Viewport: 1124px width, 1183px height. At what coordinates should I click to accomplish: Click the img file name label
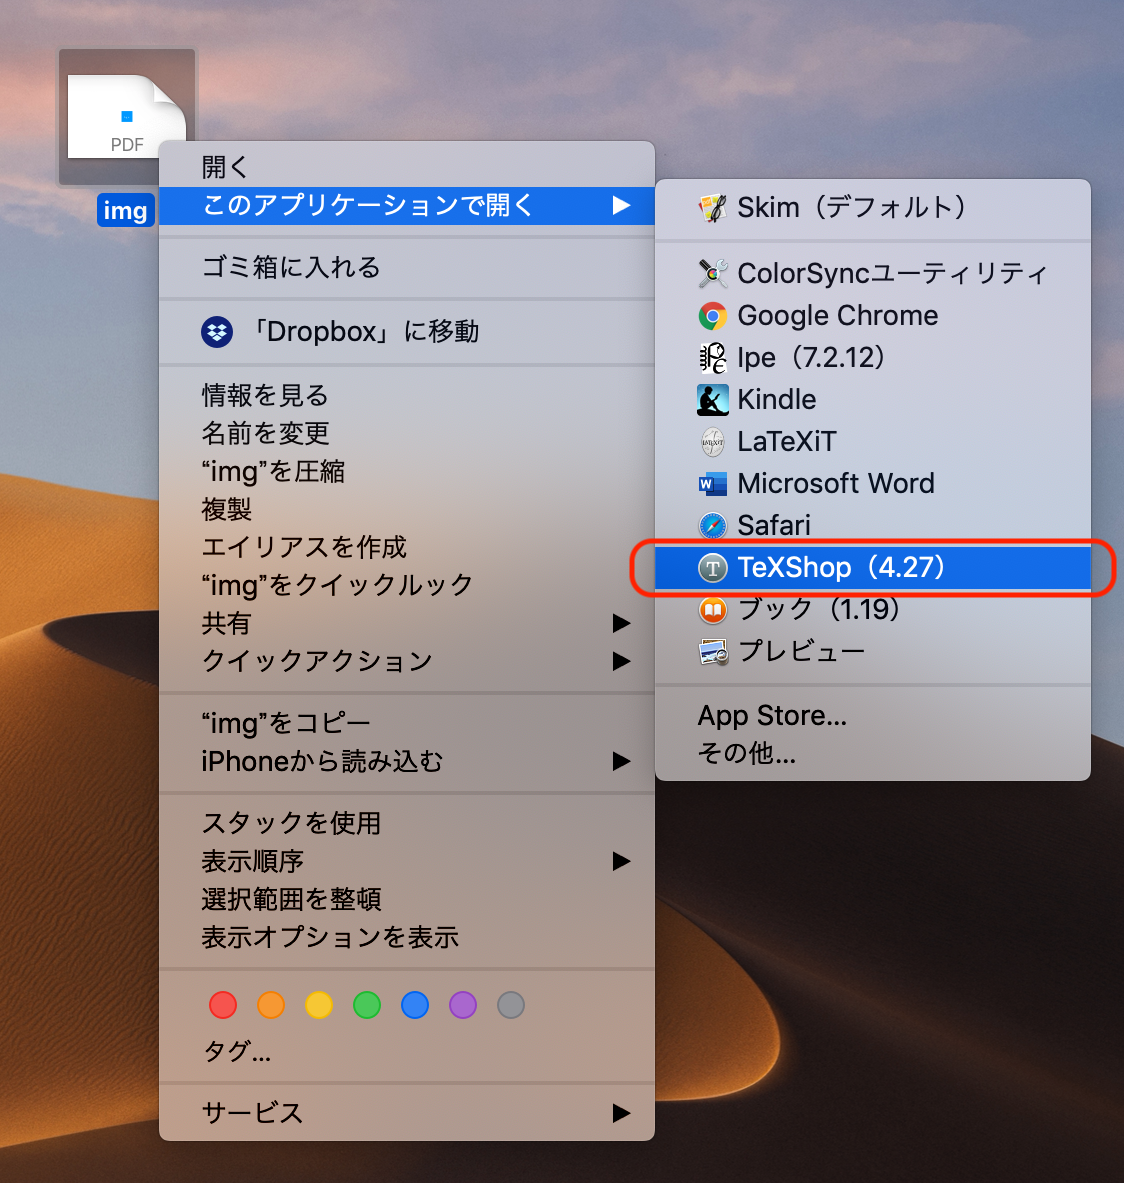pos(126,210)
